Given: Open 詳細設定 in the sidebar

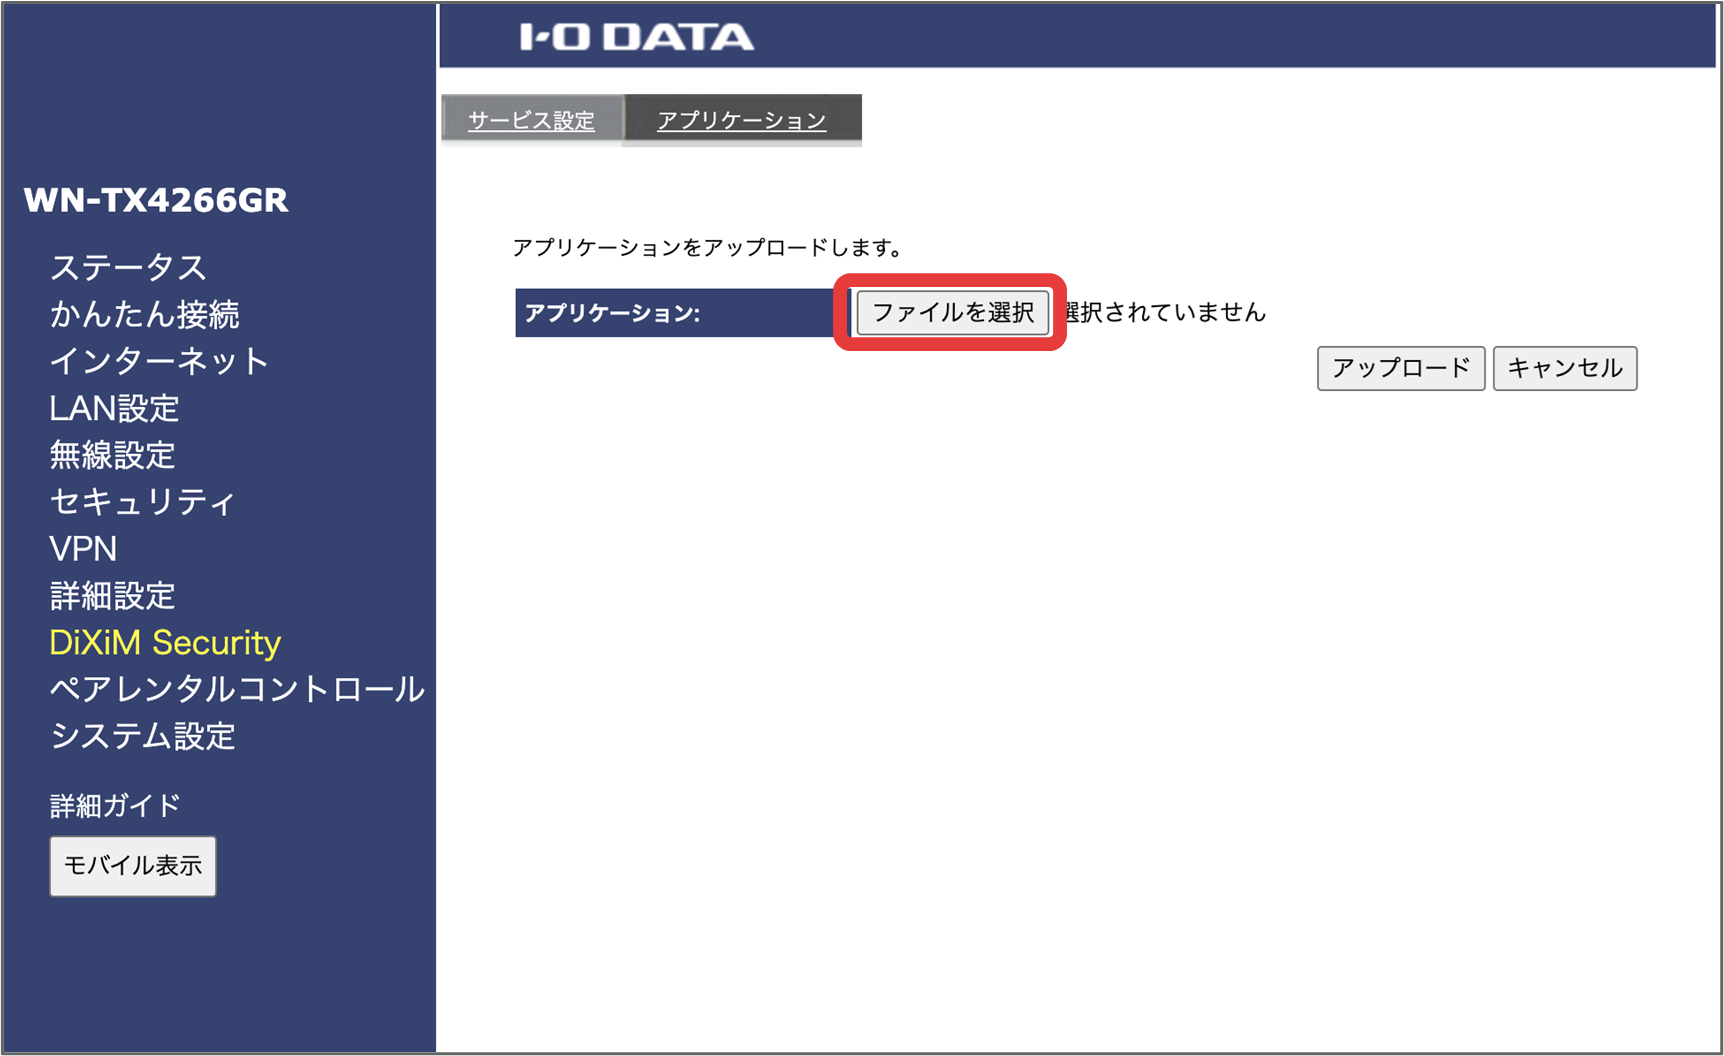Looking at the screenshot, I should (113, 596).
